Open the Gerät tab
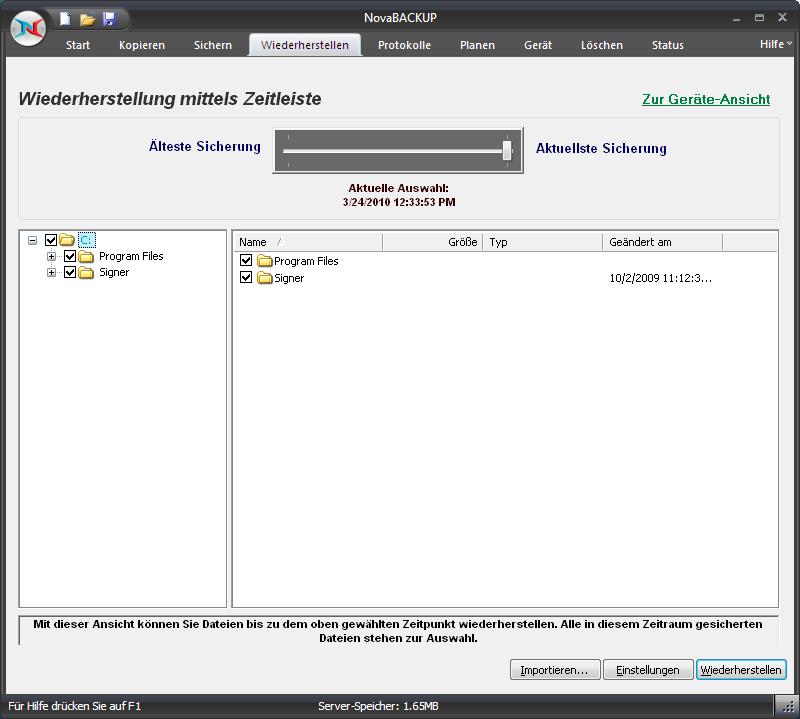The image size is (800, 719). (538, 45)
